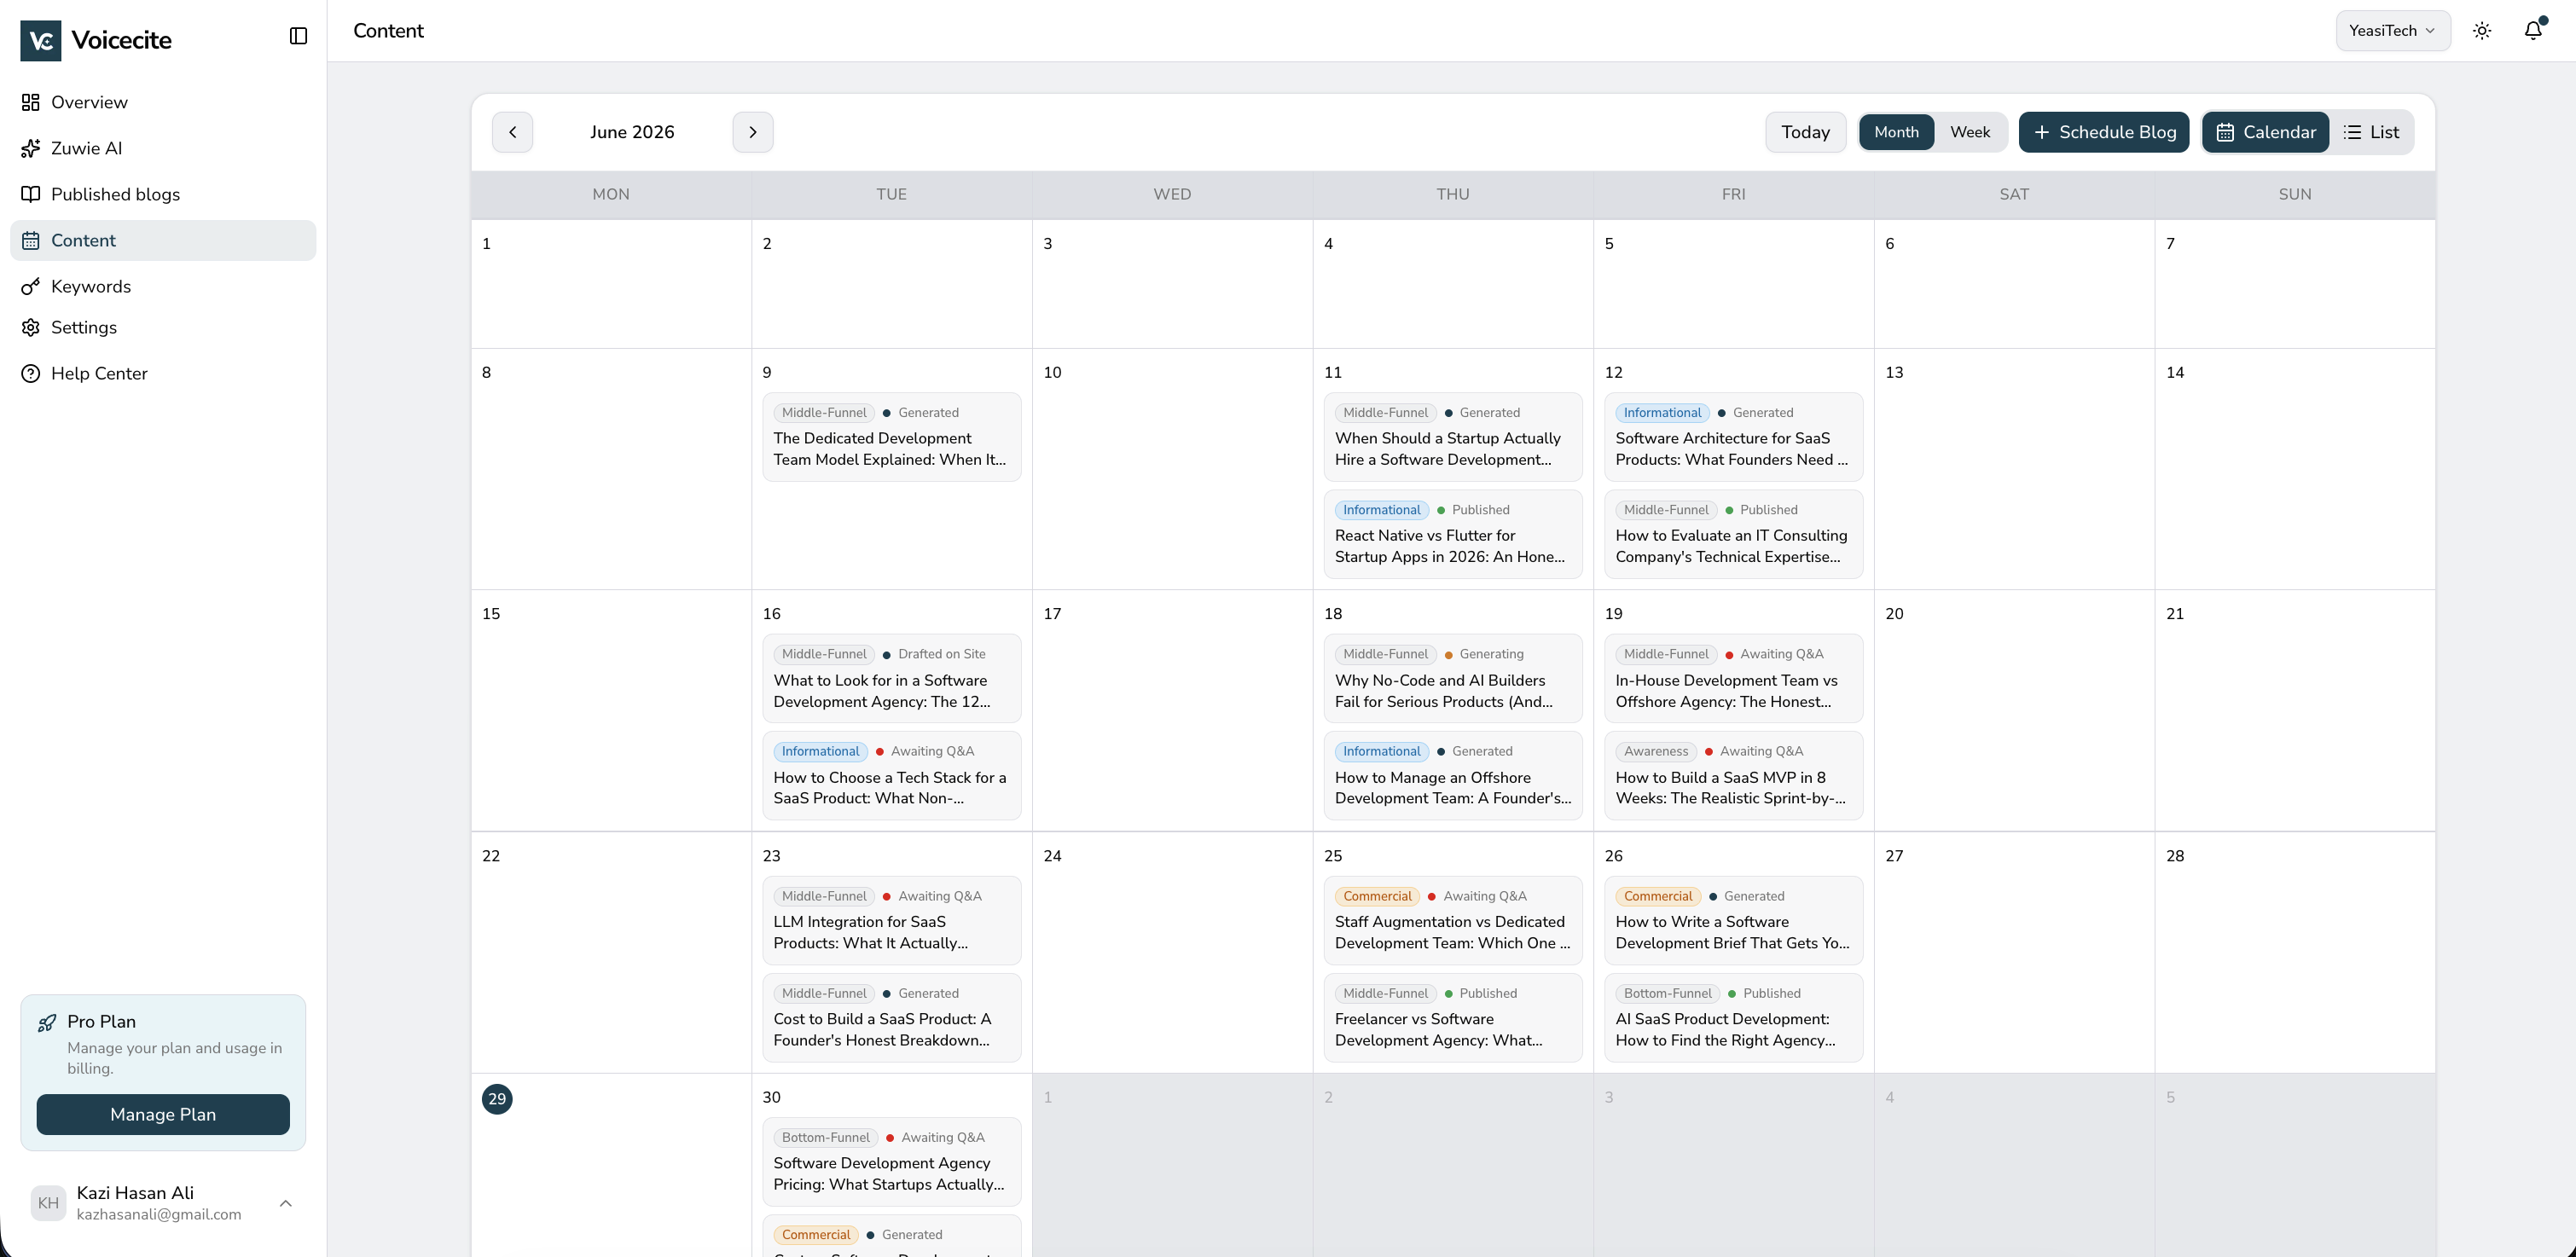Viewport: 2576px width, 1257px height.
Task: Click the Zuwie AI sparkle icon
Action: click(x=31, y=148)
